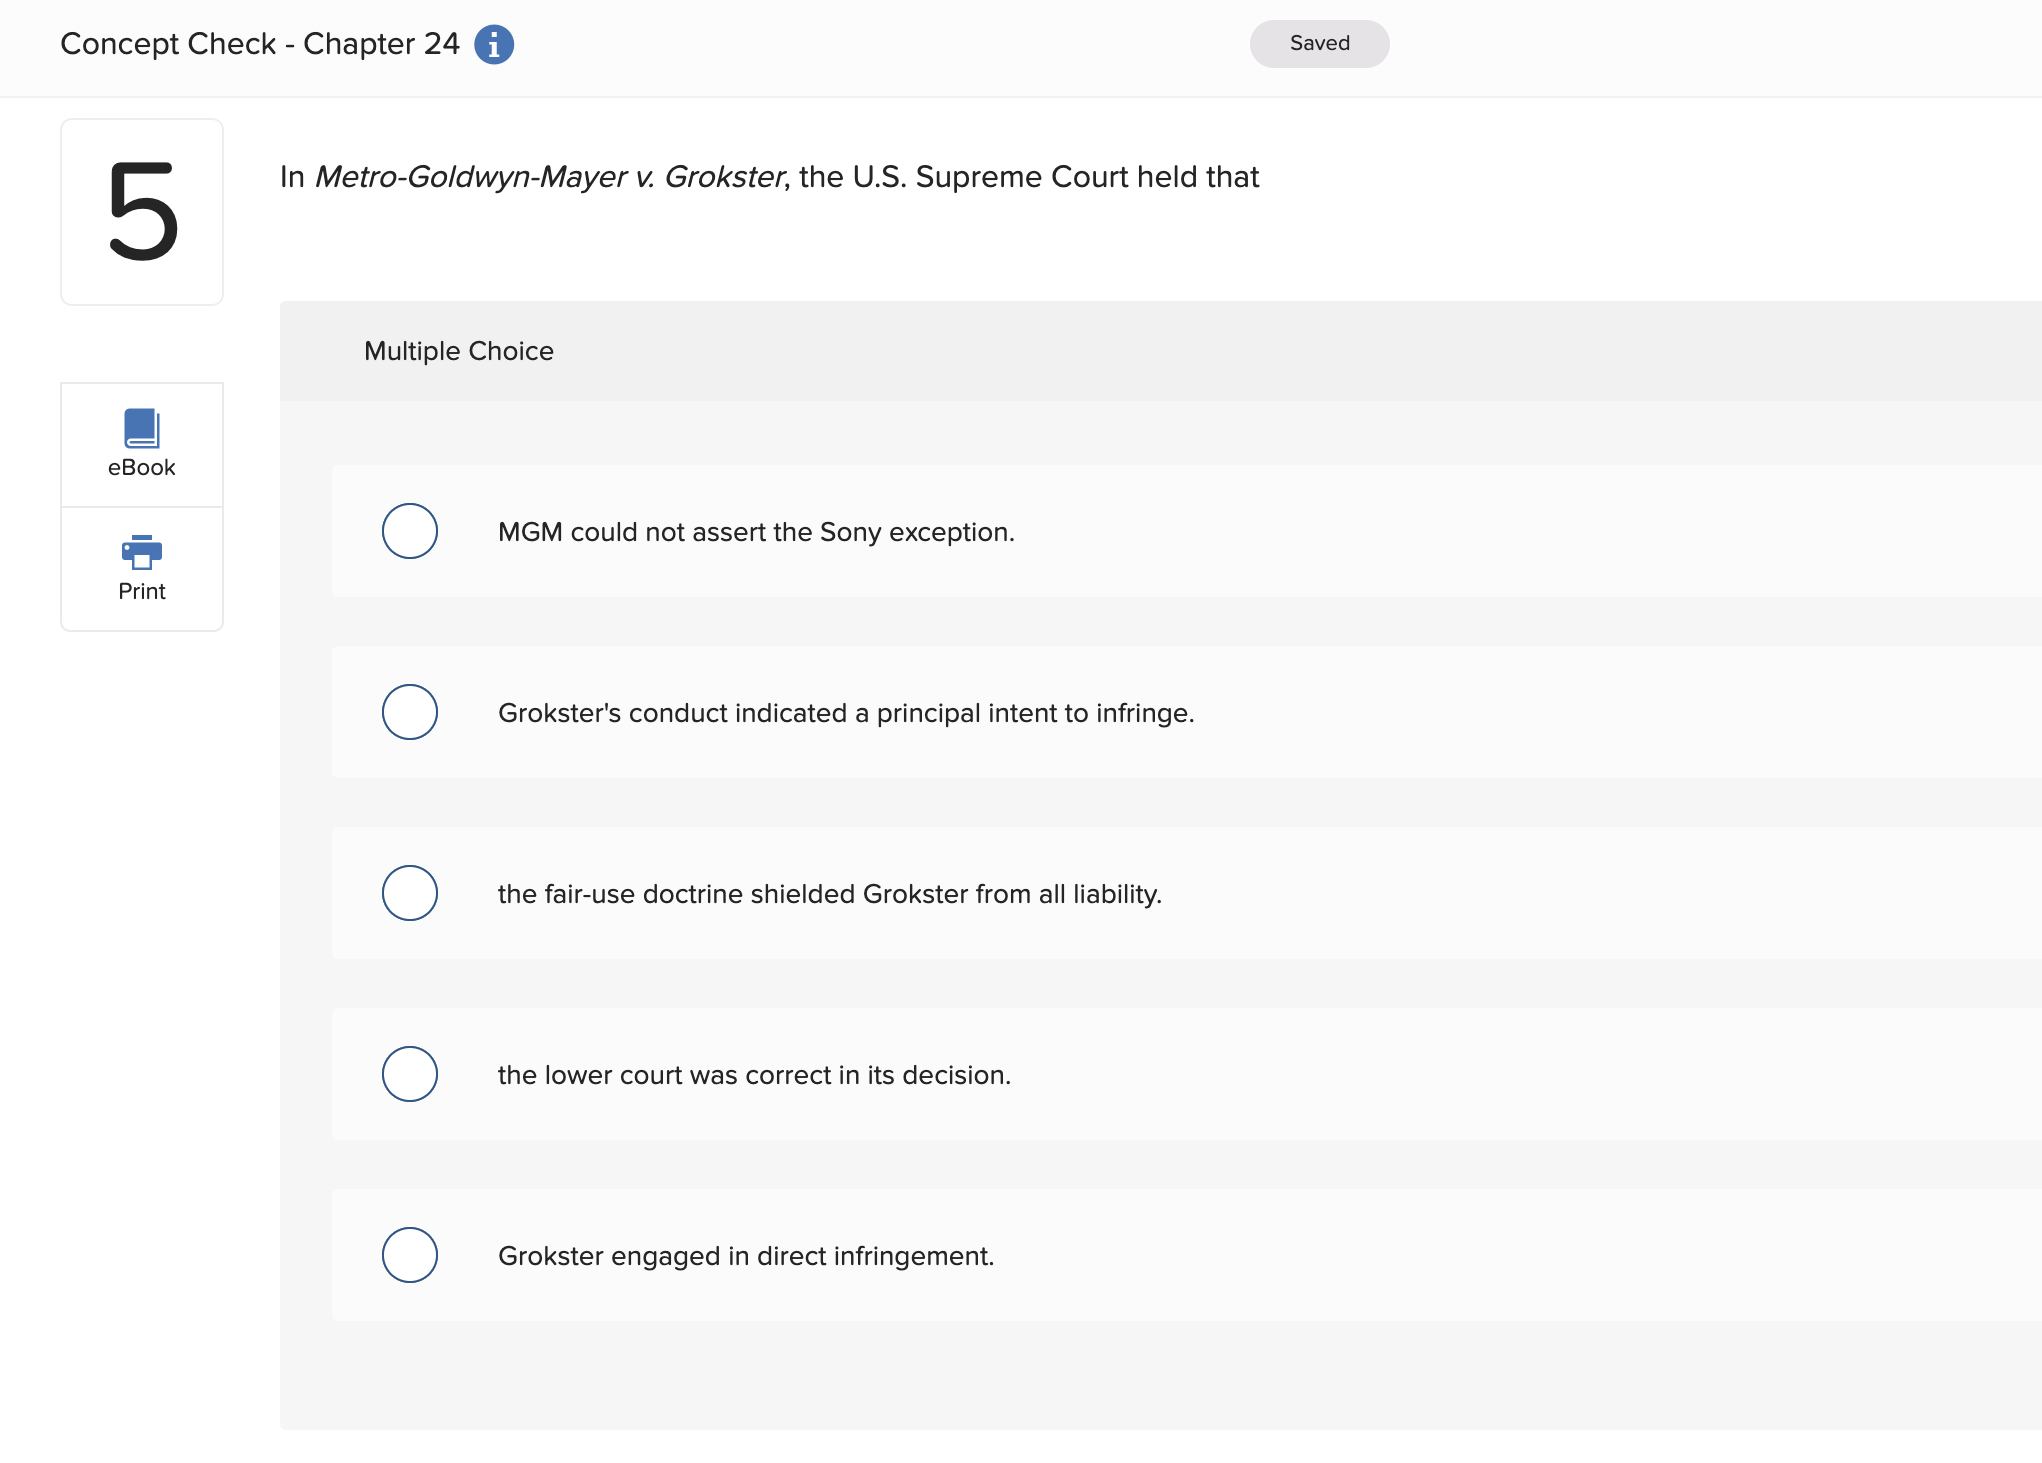
Task: Click the text 'Grokster engaged in direct infringement.'
Action: tap(746, 1256)
